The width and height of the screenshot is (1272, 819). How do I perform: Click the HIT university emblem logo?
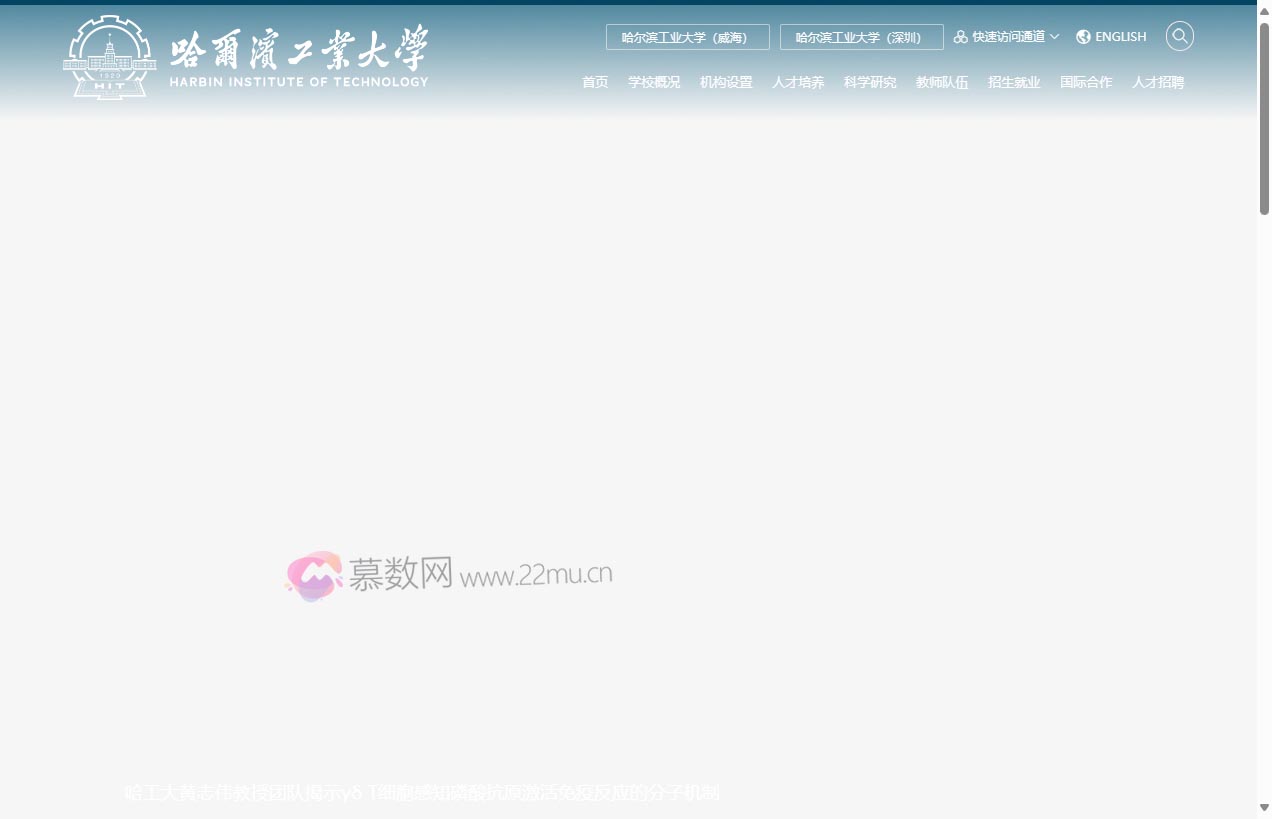pyautogui.click(x=109, y=57)
